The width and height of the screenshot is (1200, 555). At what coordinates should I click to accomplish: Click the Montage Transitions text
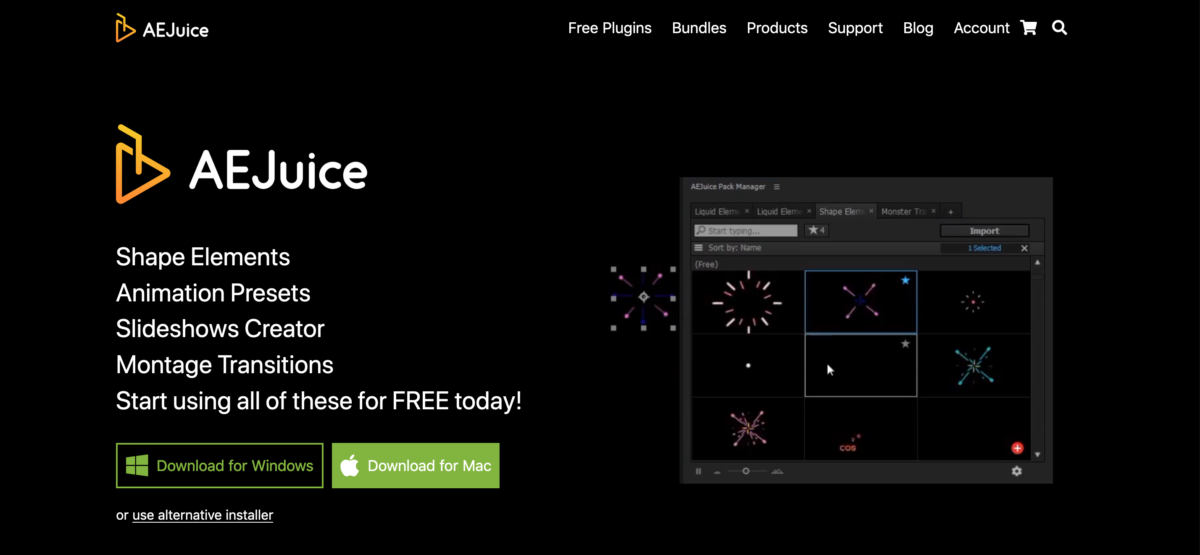(x=225, y=365)
